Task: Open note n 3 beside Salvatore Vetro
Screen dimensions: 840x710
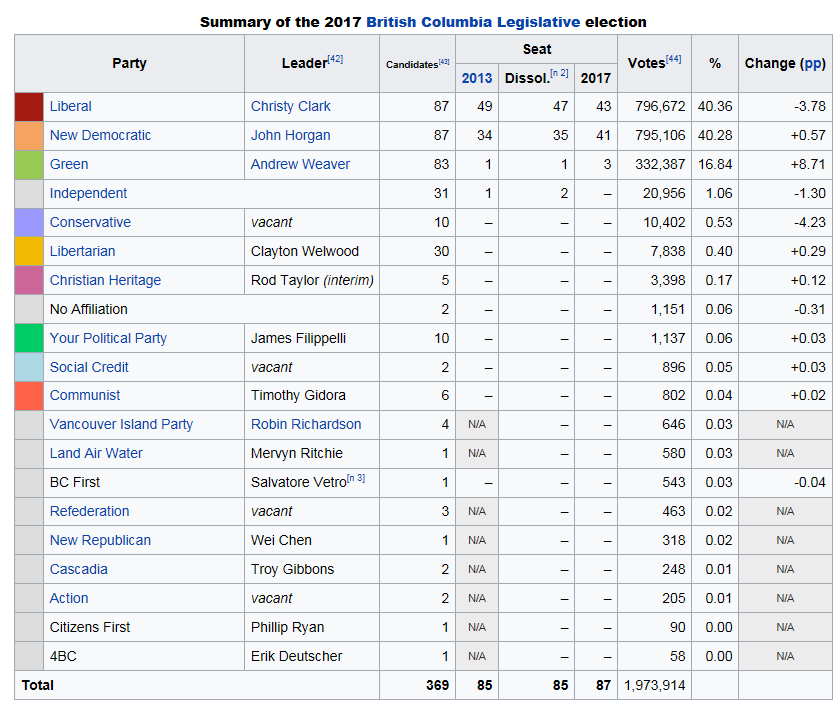Action: (356, 478)
